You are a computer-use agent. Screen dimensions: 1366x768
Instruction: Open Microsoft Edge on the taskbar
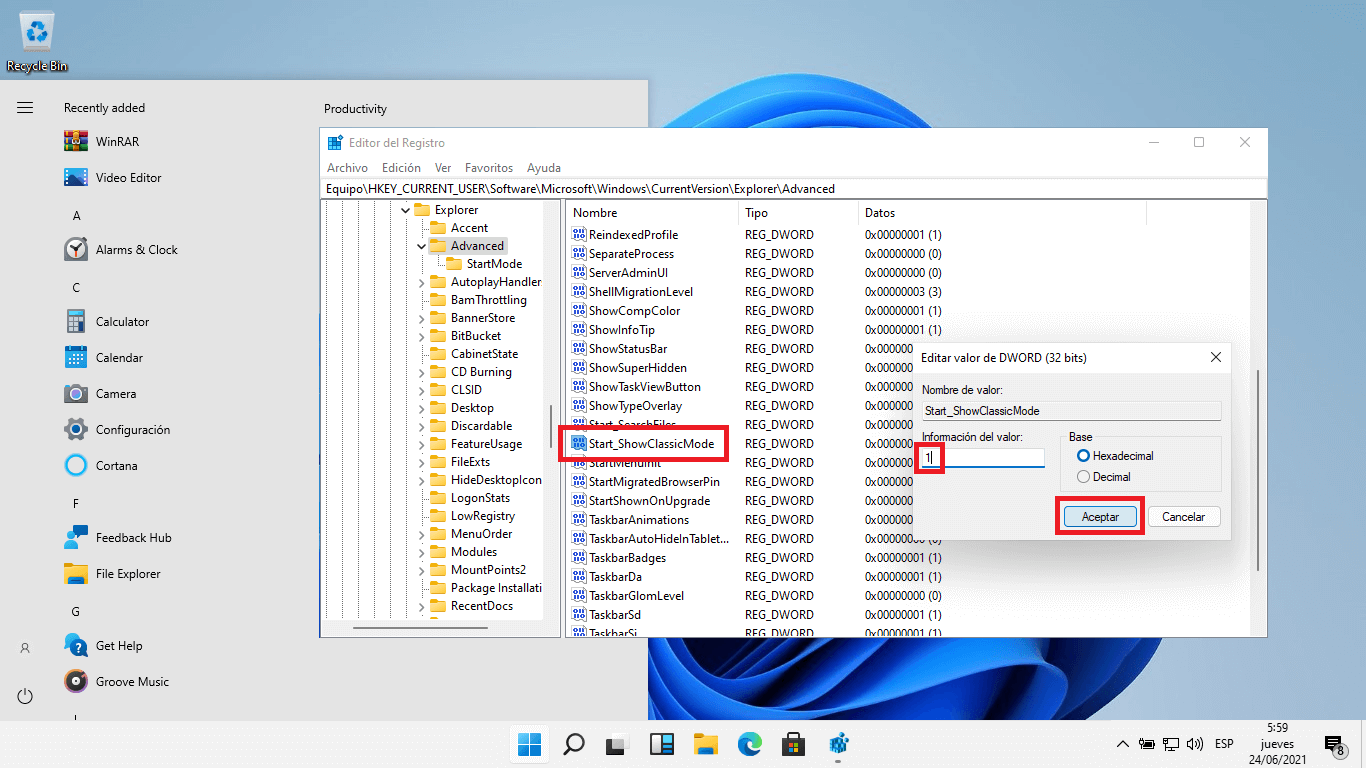[749, 744]
